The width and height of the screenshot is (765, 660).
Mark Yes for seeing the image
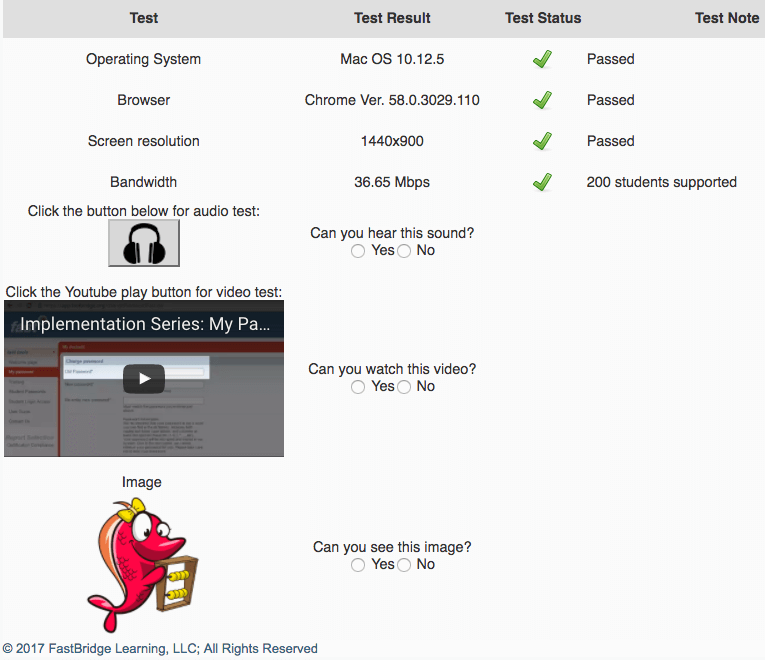358,565
